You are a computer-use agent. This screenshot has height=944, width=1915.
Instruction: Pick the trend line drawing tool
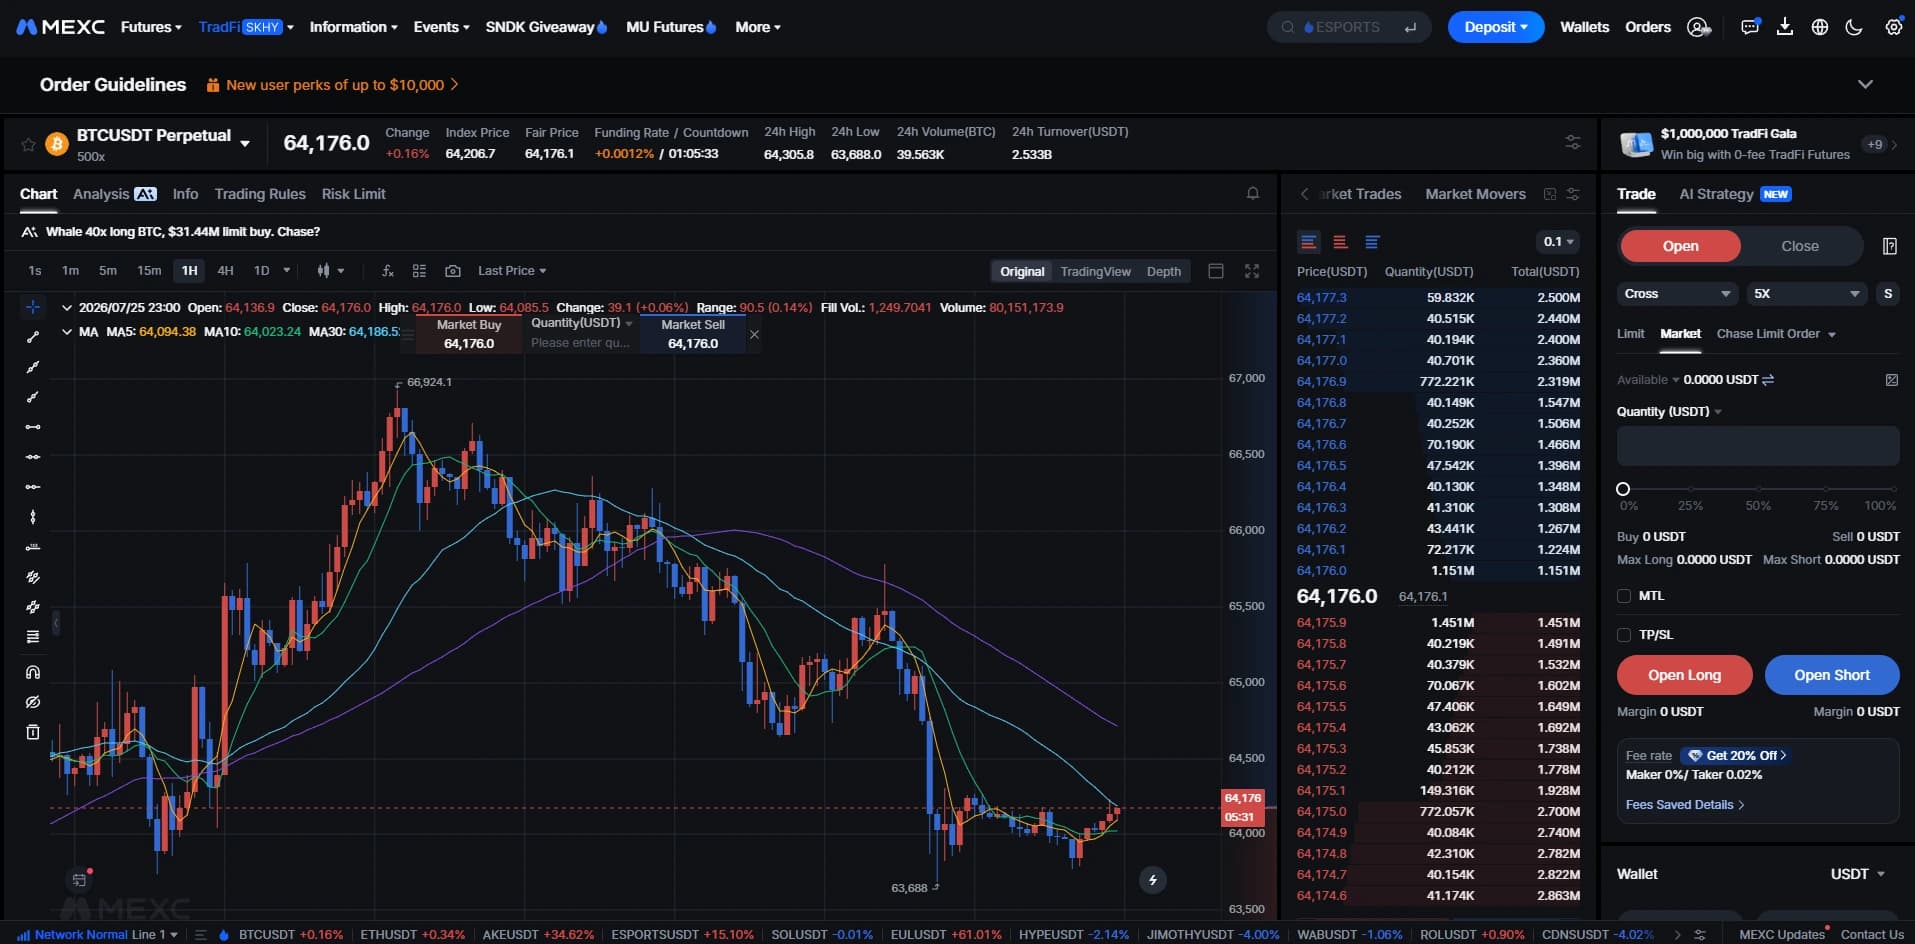pyautogui.click(x=33, y=337)
